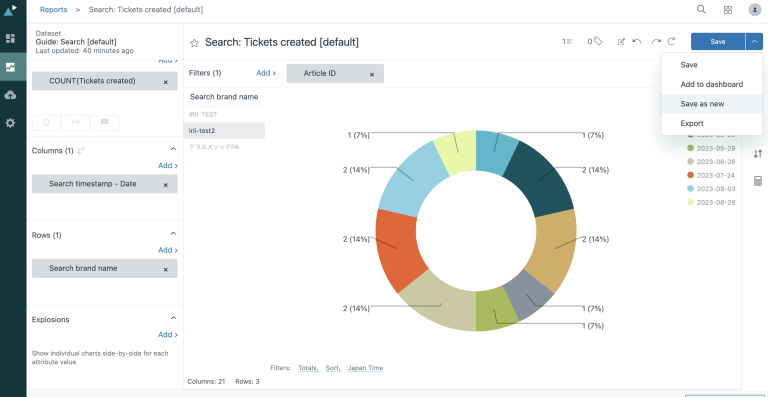This screenshot has width=768, height=397.
Task: Click the comment bubble icon under metrics
Action: coord(104,122)
